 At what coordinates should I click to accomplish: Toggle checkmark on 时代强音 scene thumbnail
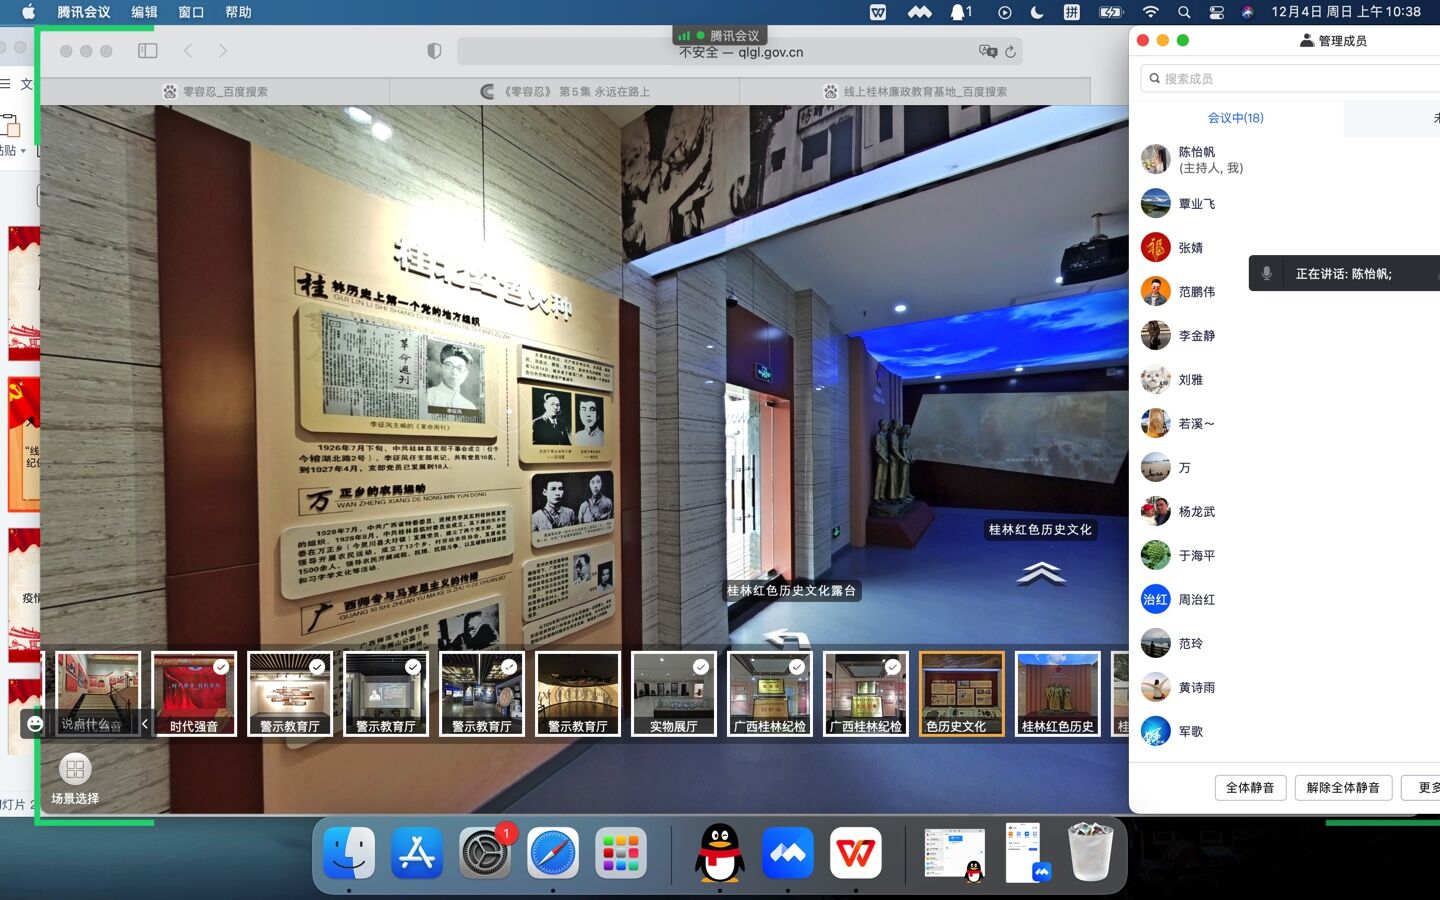pyautogui.click(x=221, y=667)
